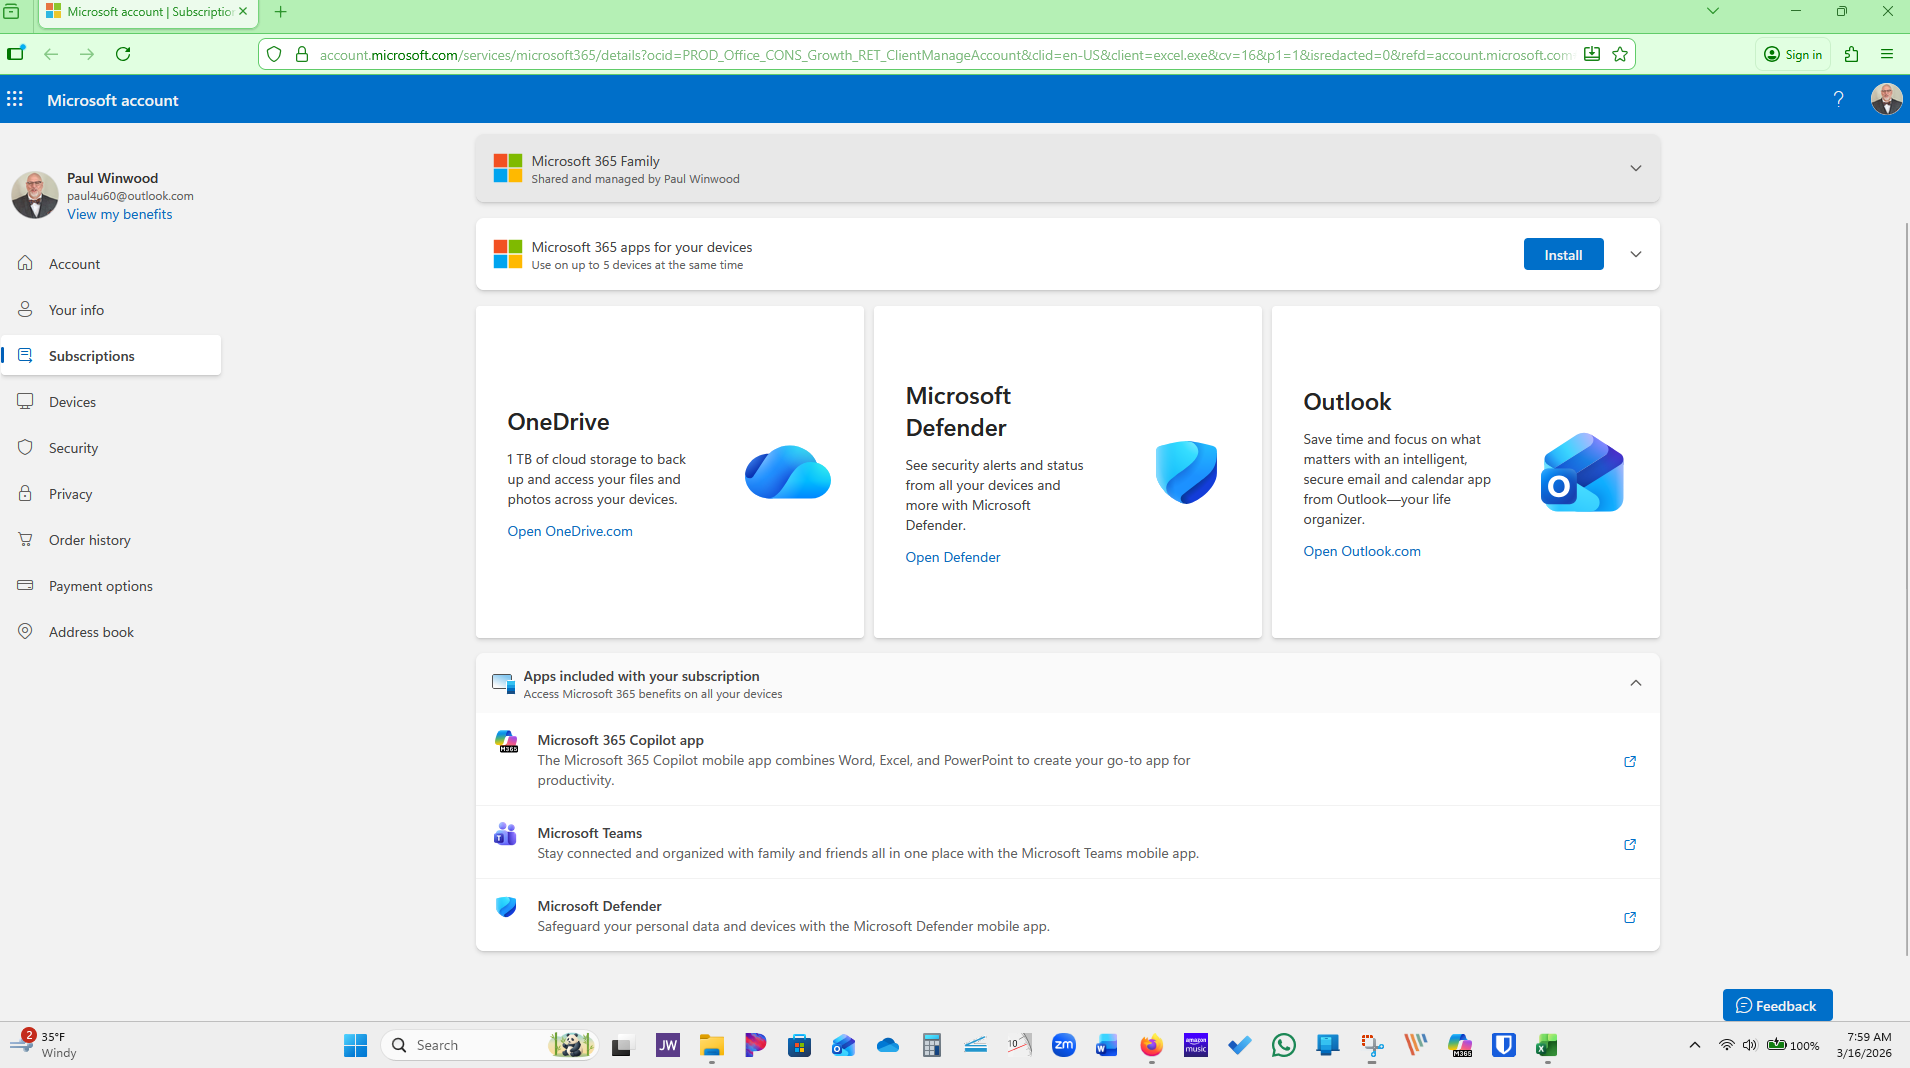
Task: Click the Outlook logo in card
Action: pyautogui.click(x=1582, y=472)
